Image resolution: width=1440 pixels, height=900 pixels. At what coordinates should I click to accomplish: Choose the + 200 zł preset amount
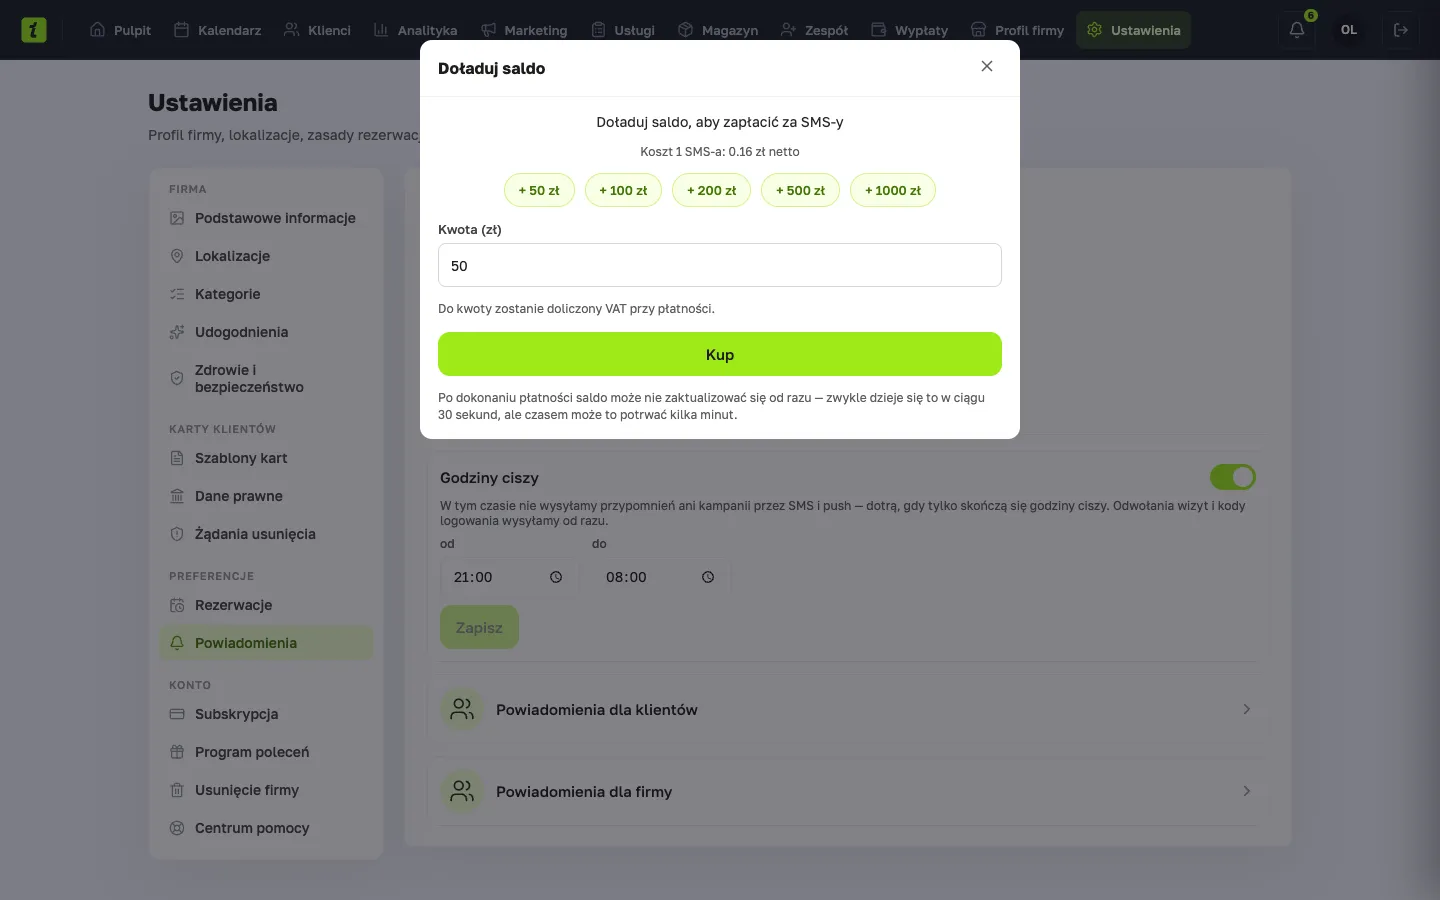tap(711, 190)
